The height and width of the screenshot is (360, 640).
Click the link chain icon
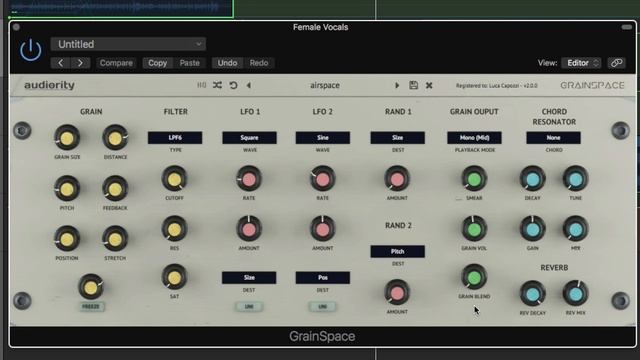point(616,63)
